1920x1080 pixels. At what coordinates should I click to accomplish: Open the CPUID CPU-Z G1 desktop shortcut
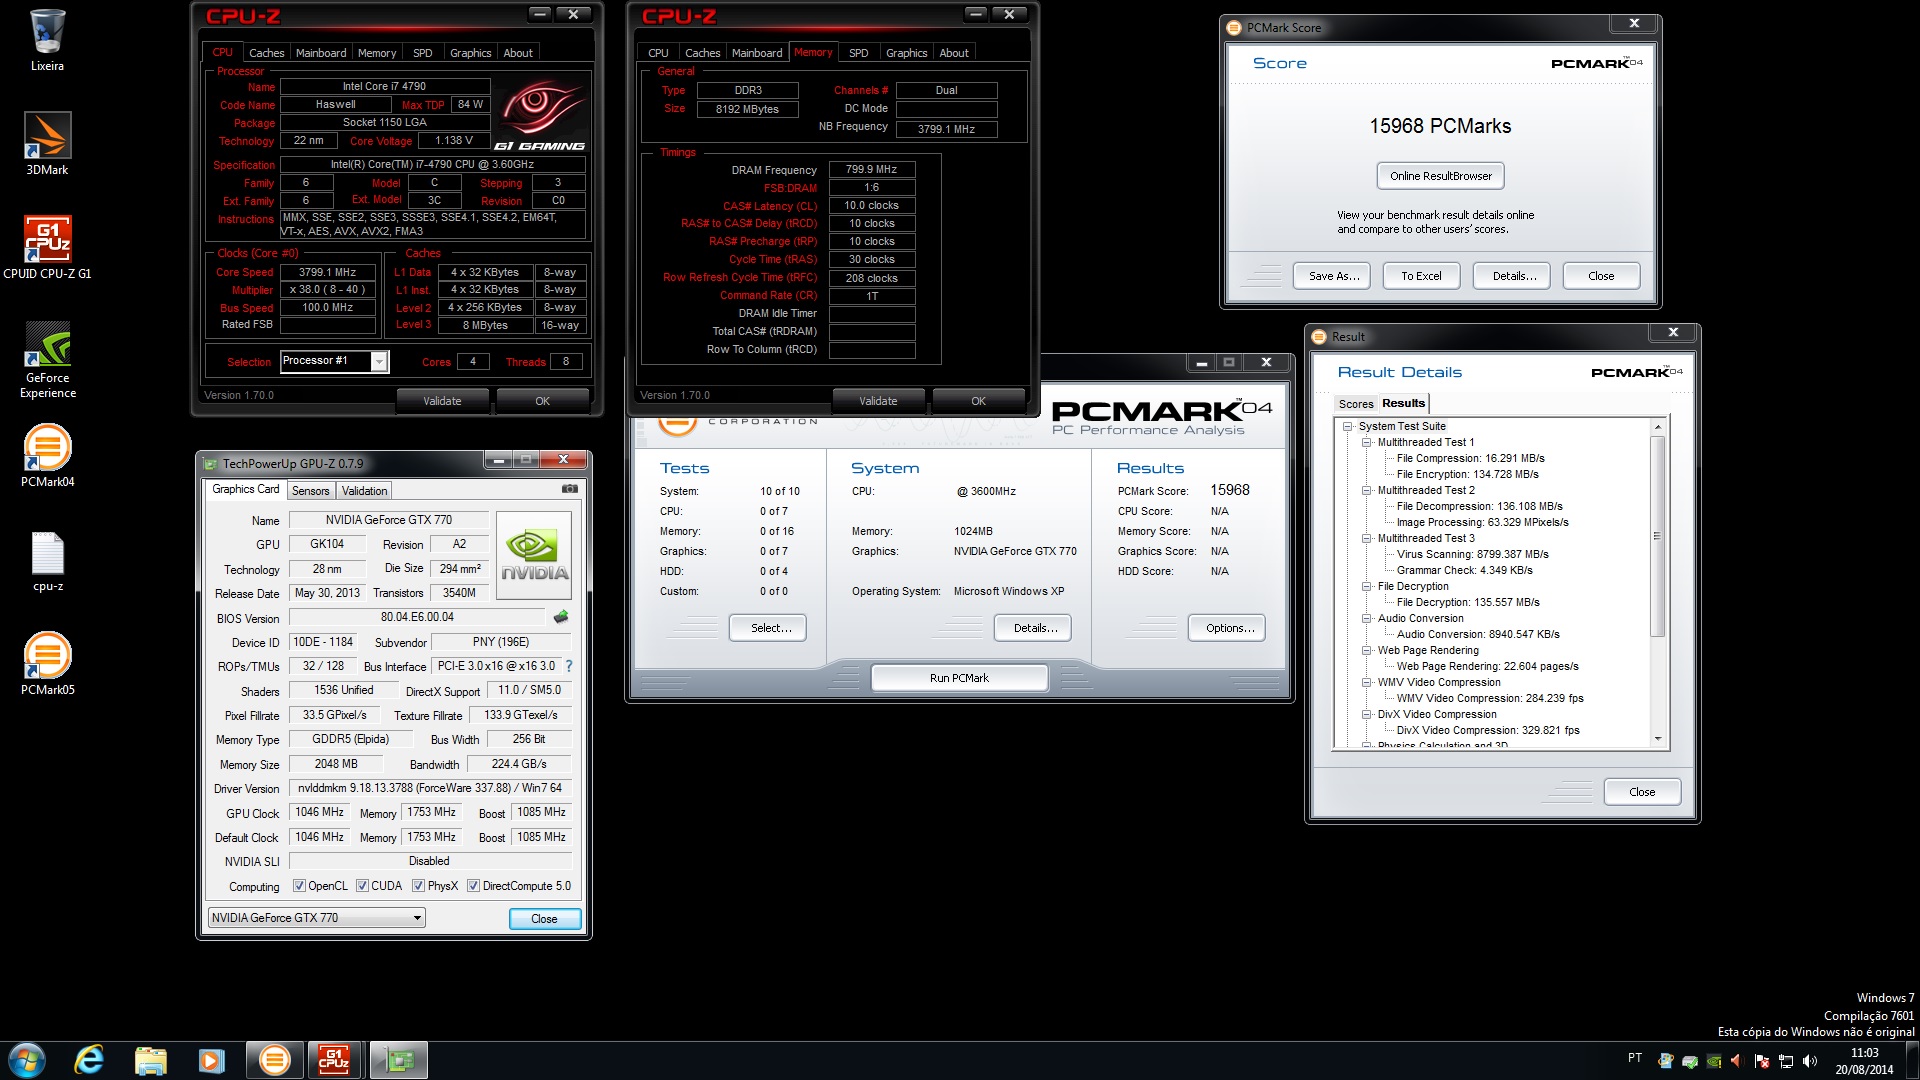(x=47, y=247)
